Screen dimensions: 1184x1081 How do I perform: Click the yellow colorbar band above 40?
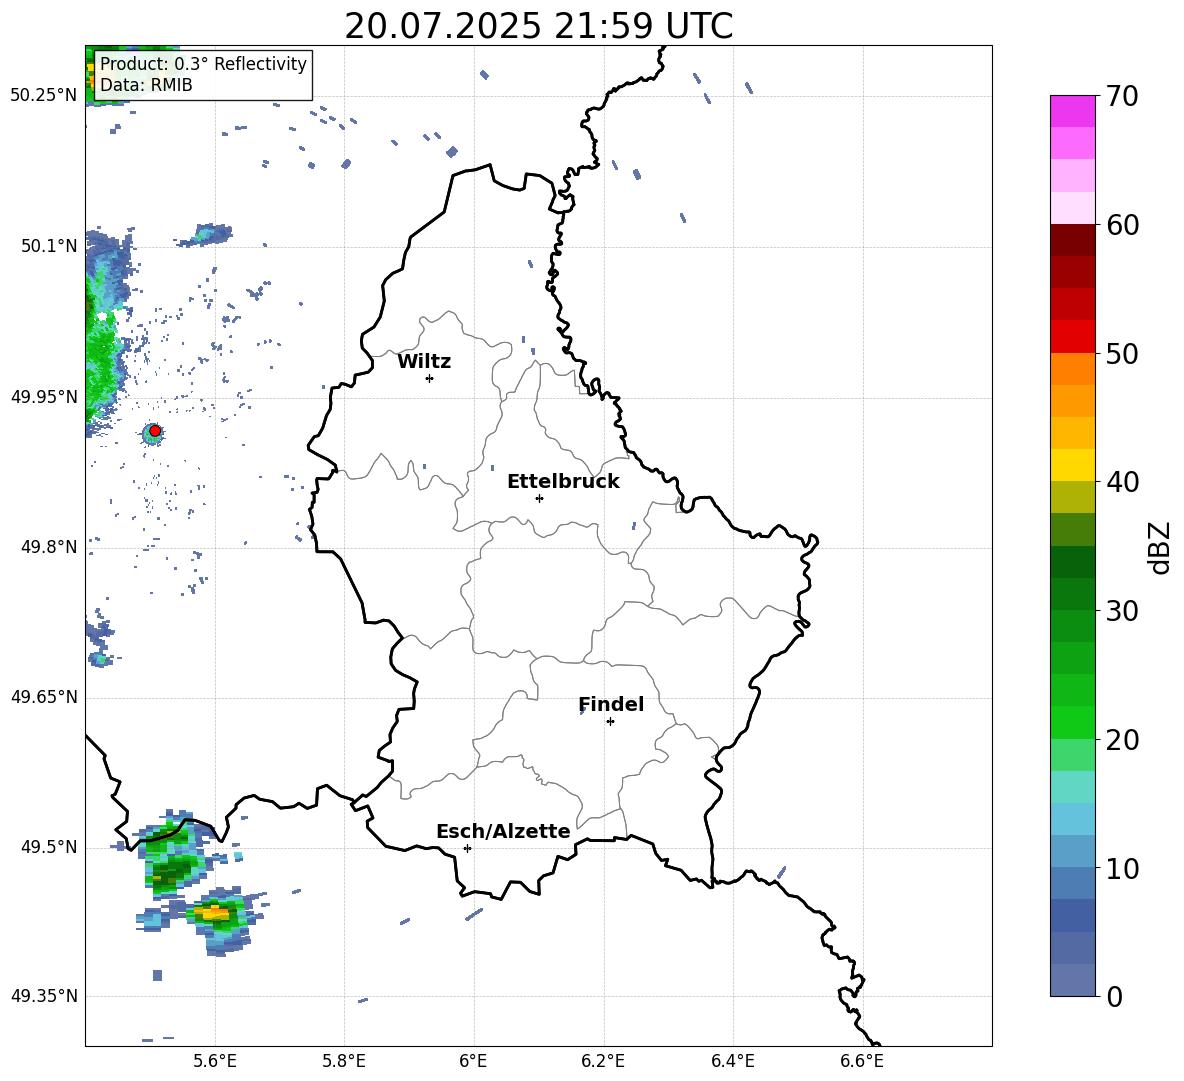coord(1073,465)
